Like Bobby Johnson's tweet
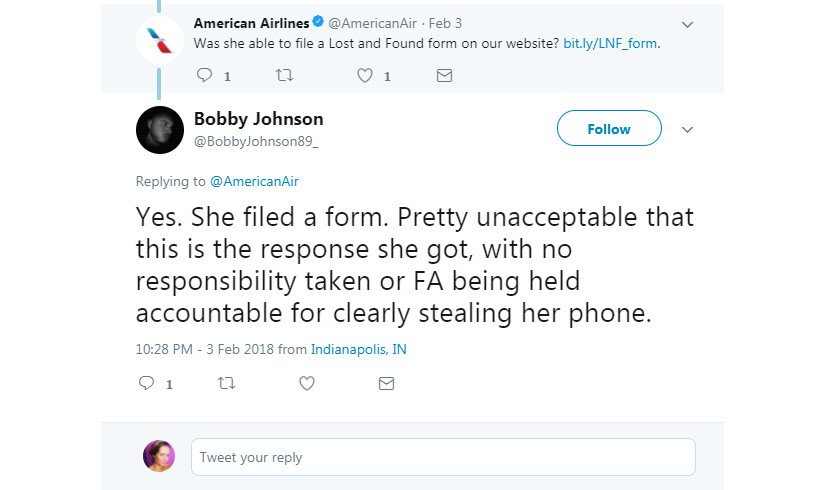This screenshot has height=490, width=825. pyautogui.click(x=306, y=383)
